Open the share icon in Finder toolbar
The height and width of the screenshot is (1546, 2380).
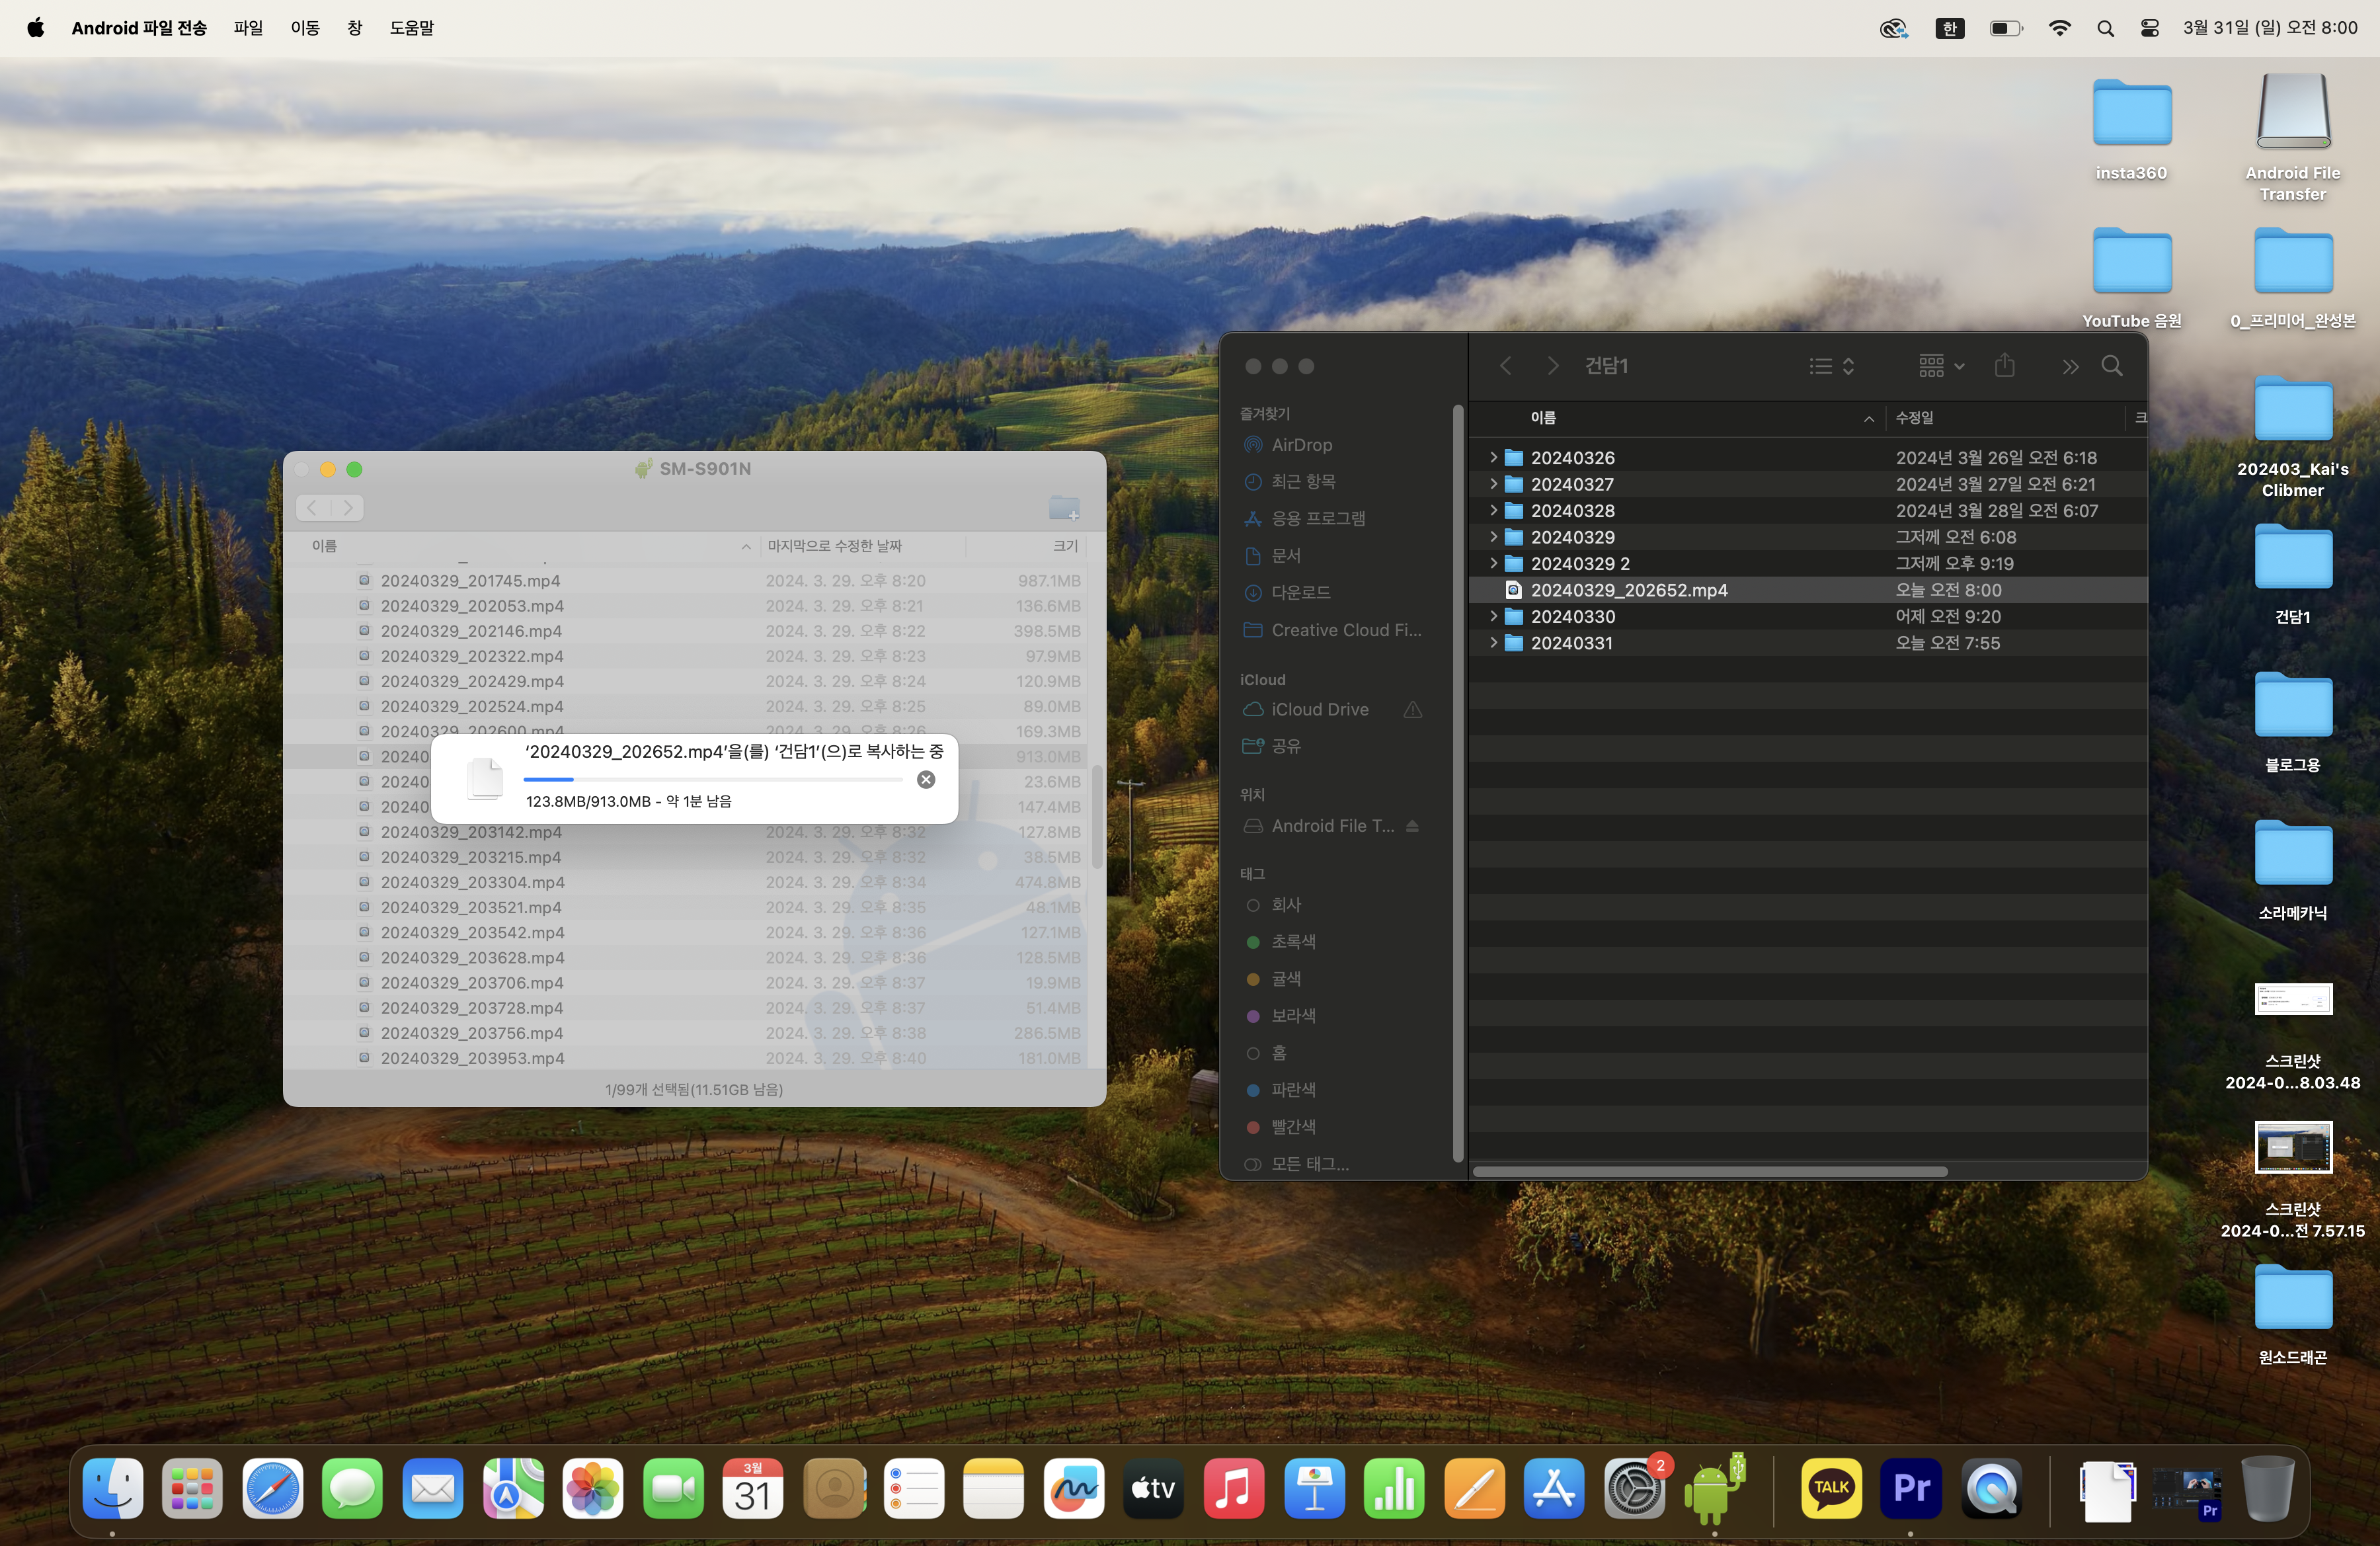tap(2004, 366)
